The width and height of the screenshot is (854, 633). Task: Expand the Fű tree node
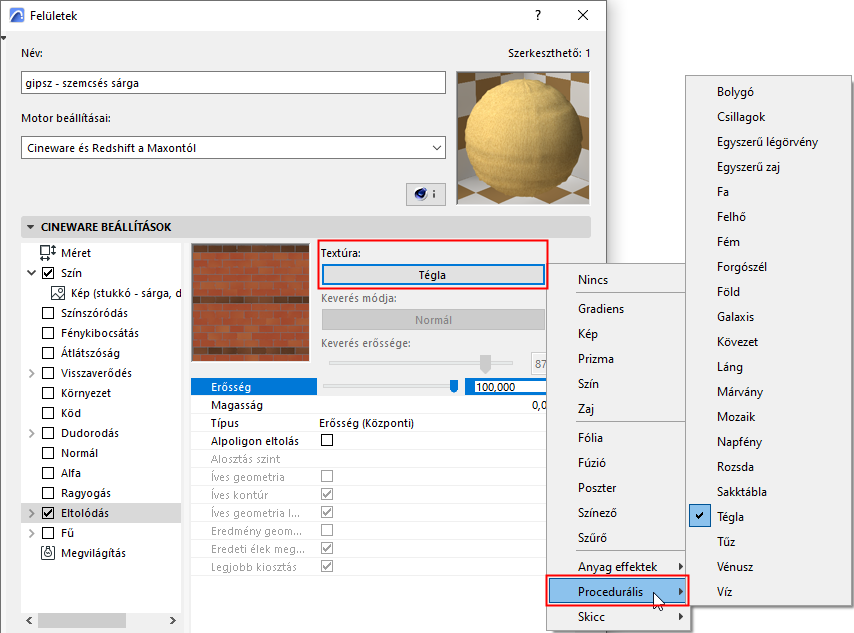32,533
